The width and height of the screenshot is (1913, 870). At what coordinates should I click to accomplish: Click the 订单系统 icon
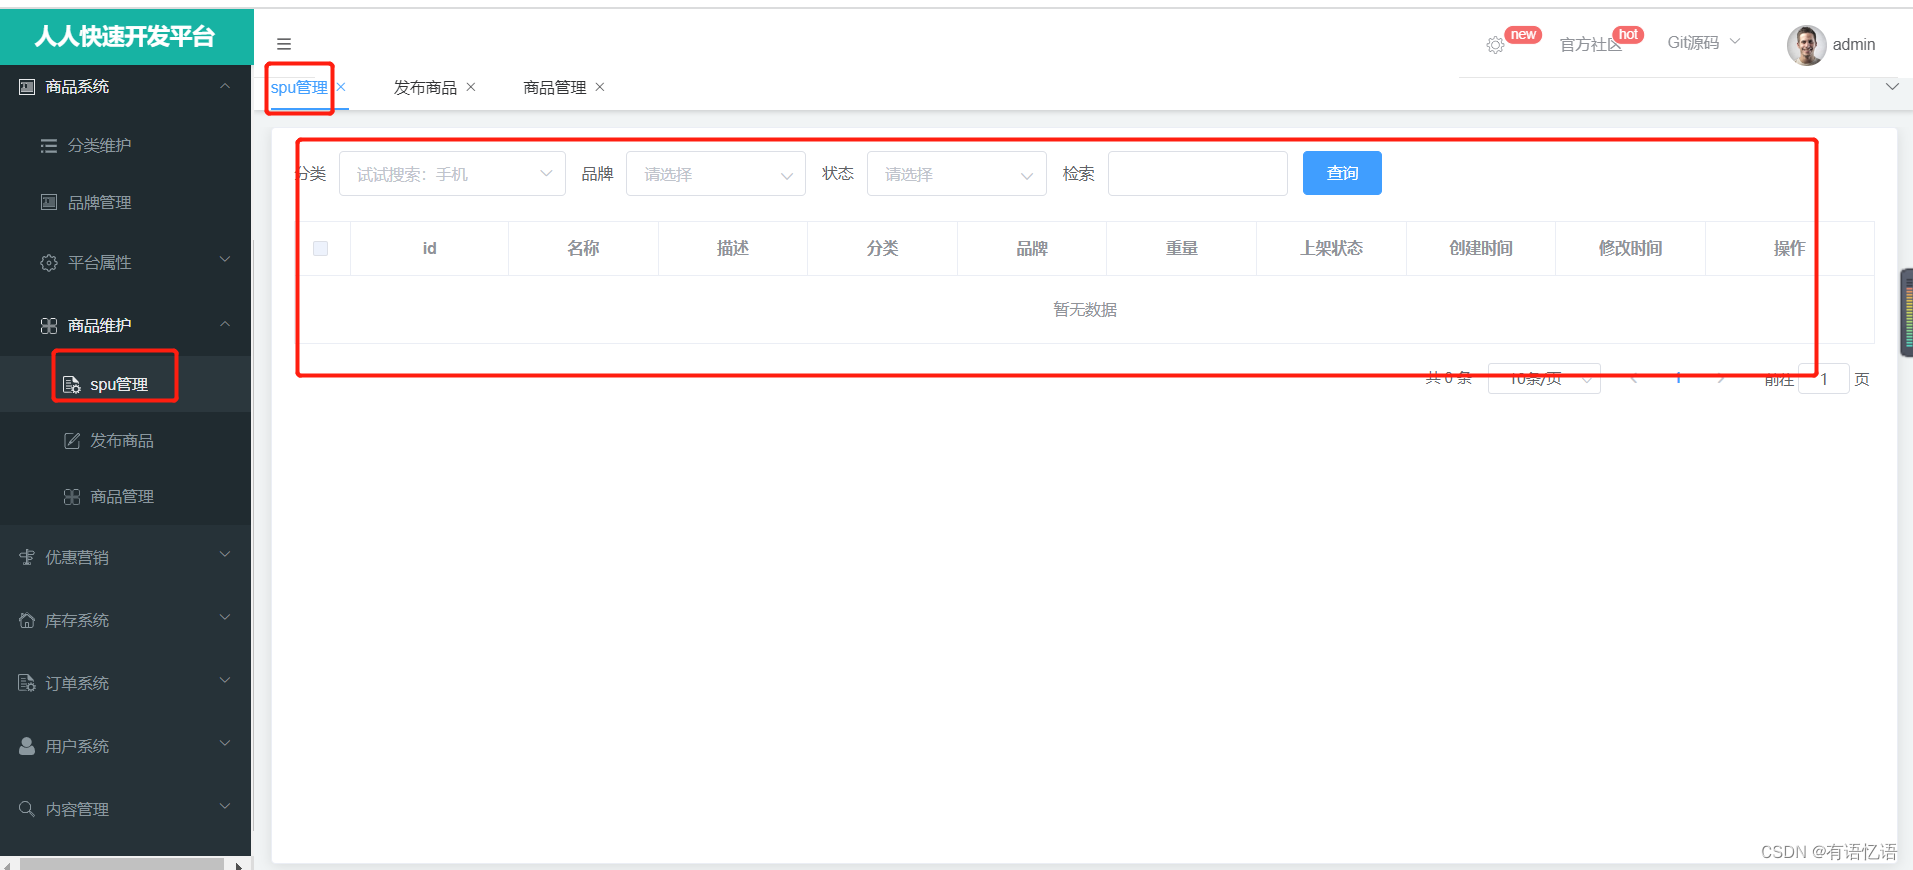pyautogui.click(x=27, y=683)
